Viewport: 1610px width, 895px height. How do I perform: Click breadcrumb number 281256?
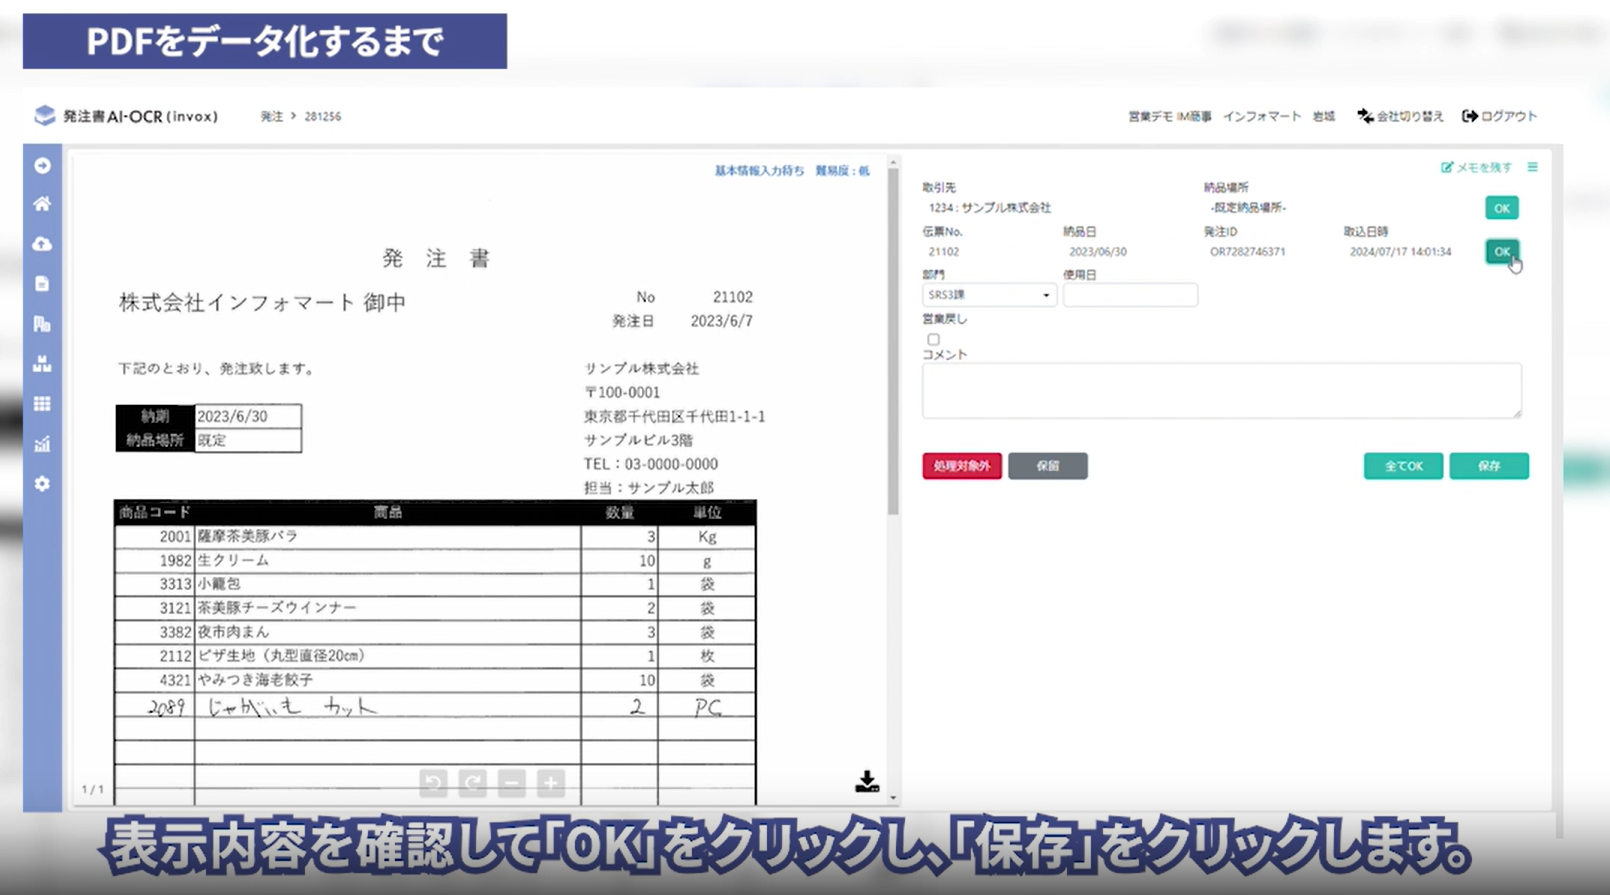(x=323, y=117)
